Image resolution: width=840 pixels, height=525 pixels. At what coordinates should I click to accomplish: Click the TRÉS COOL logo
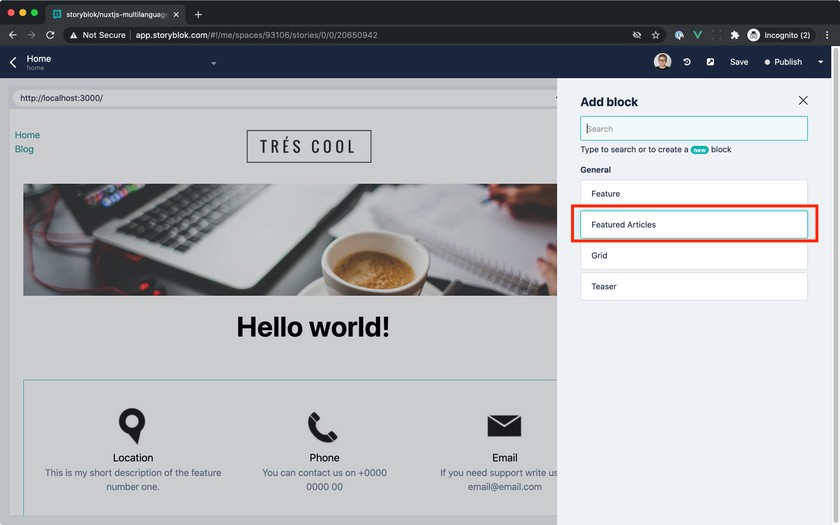pyautogui.click(x=309, y=146)
